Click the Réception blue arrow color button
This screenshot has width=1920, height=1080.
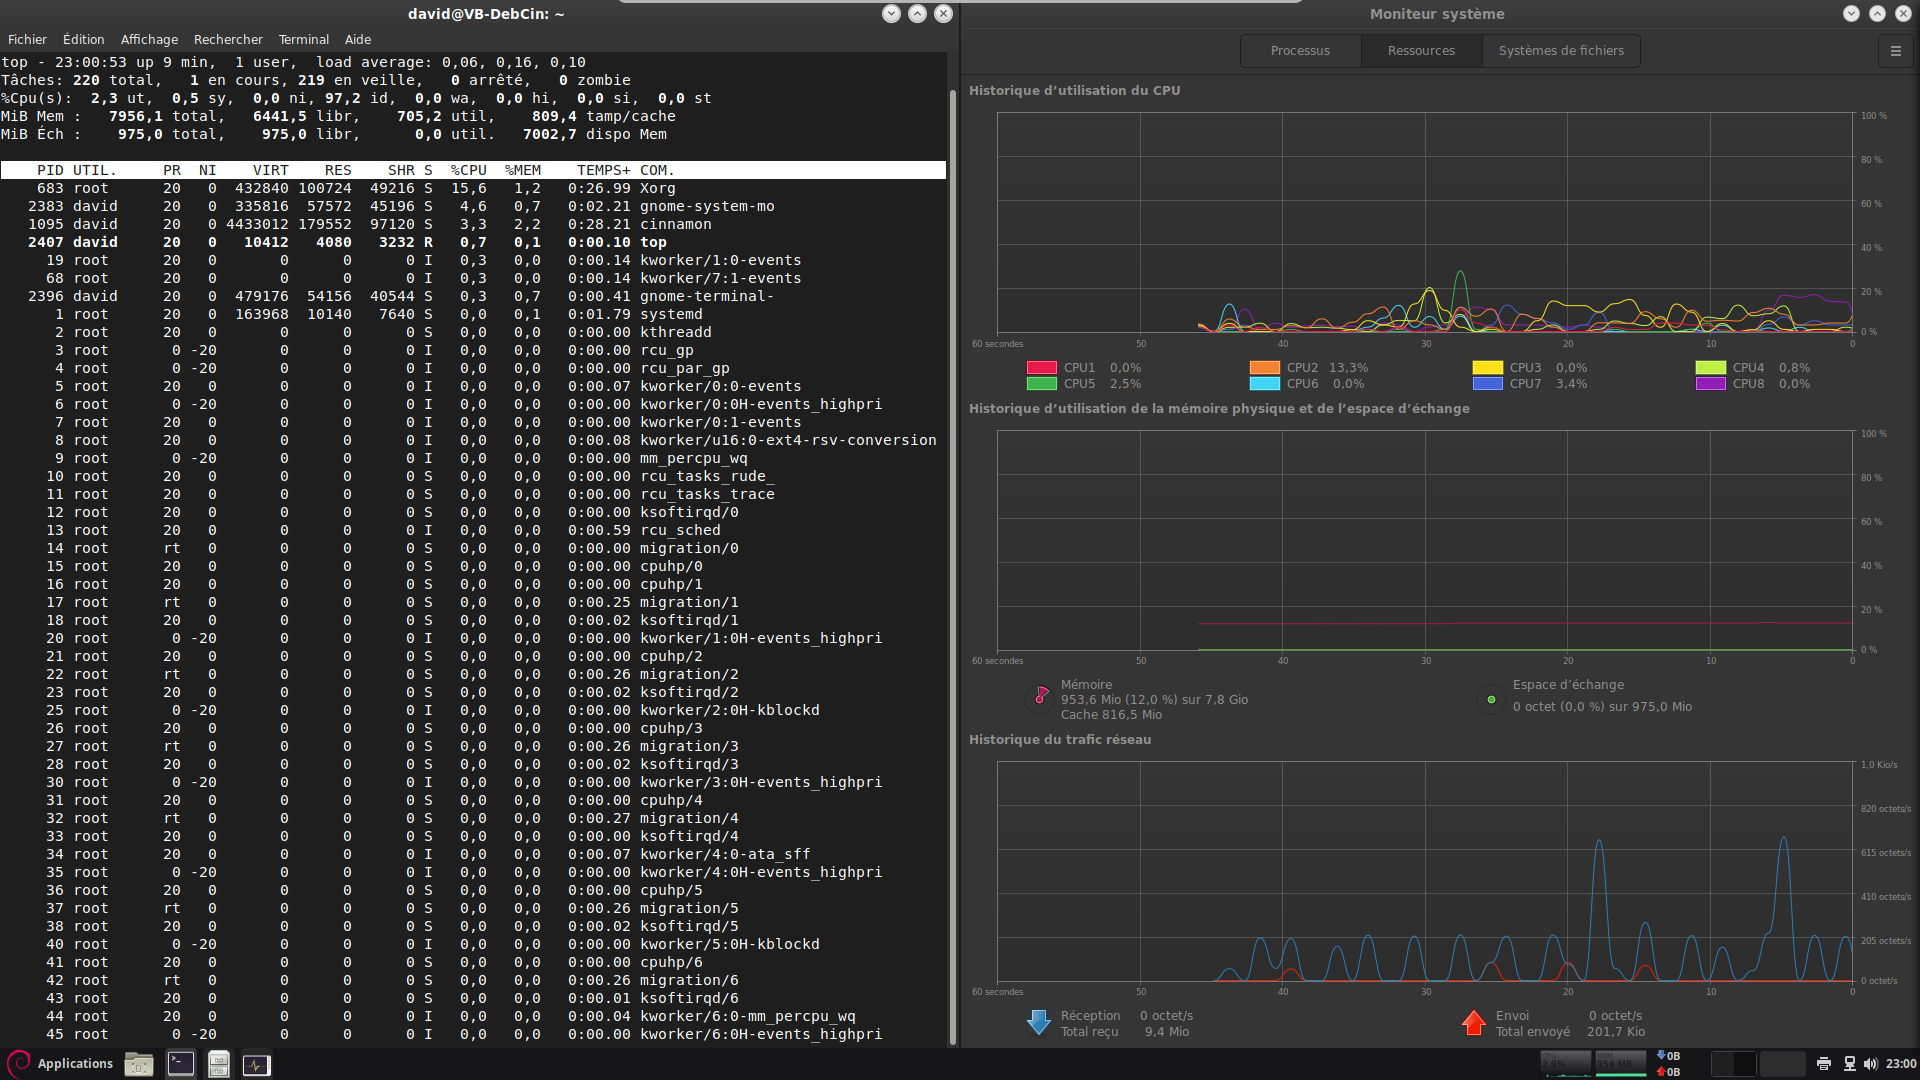pyautogui.click(x=1039, y=1022)
